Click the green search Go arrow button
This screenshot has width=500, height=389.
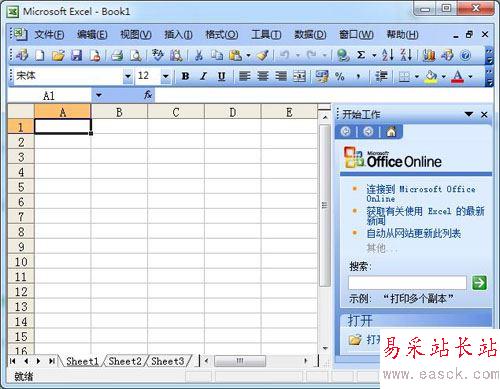pos(479,283)
